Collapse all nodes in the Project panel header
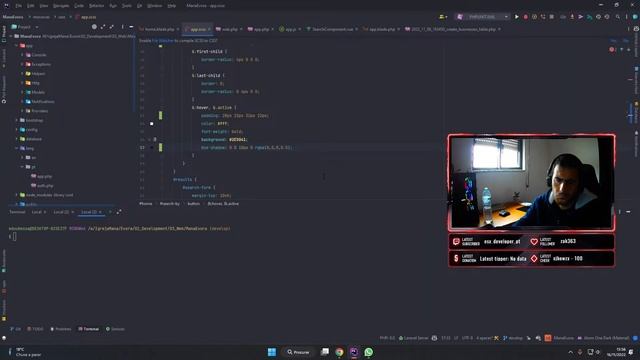Viewport: 640px width, 360px height. pos(111,27)
